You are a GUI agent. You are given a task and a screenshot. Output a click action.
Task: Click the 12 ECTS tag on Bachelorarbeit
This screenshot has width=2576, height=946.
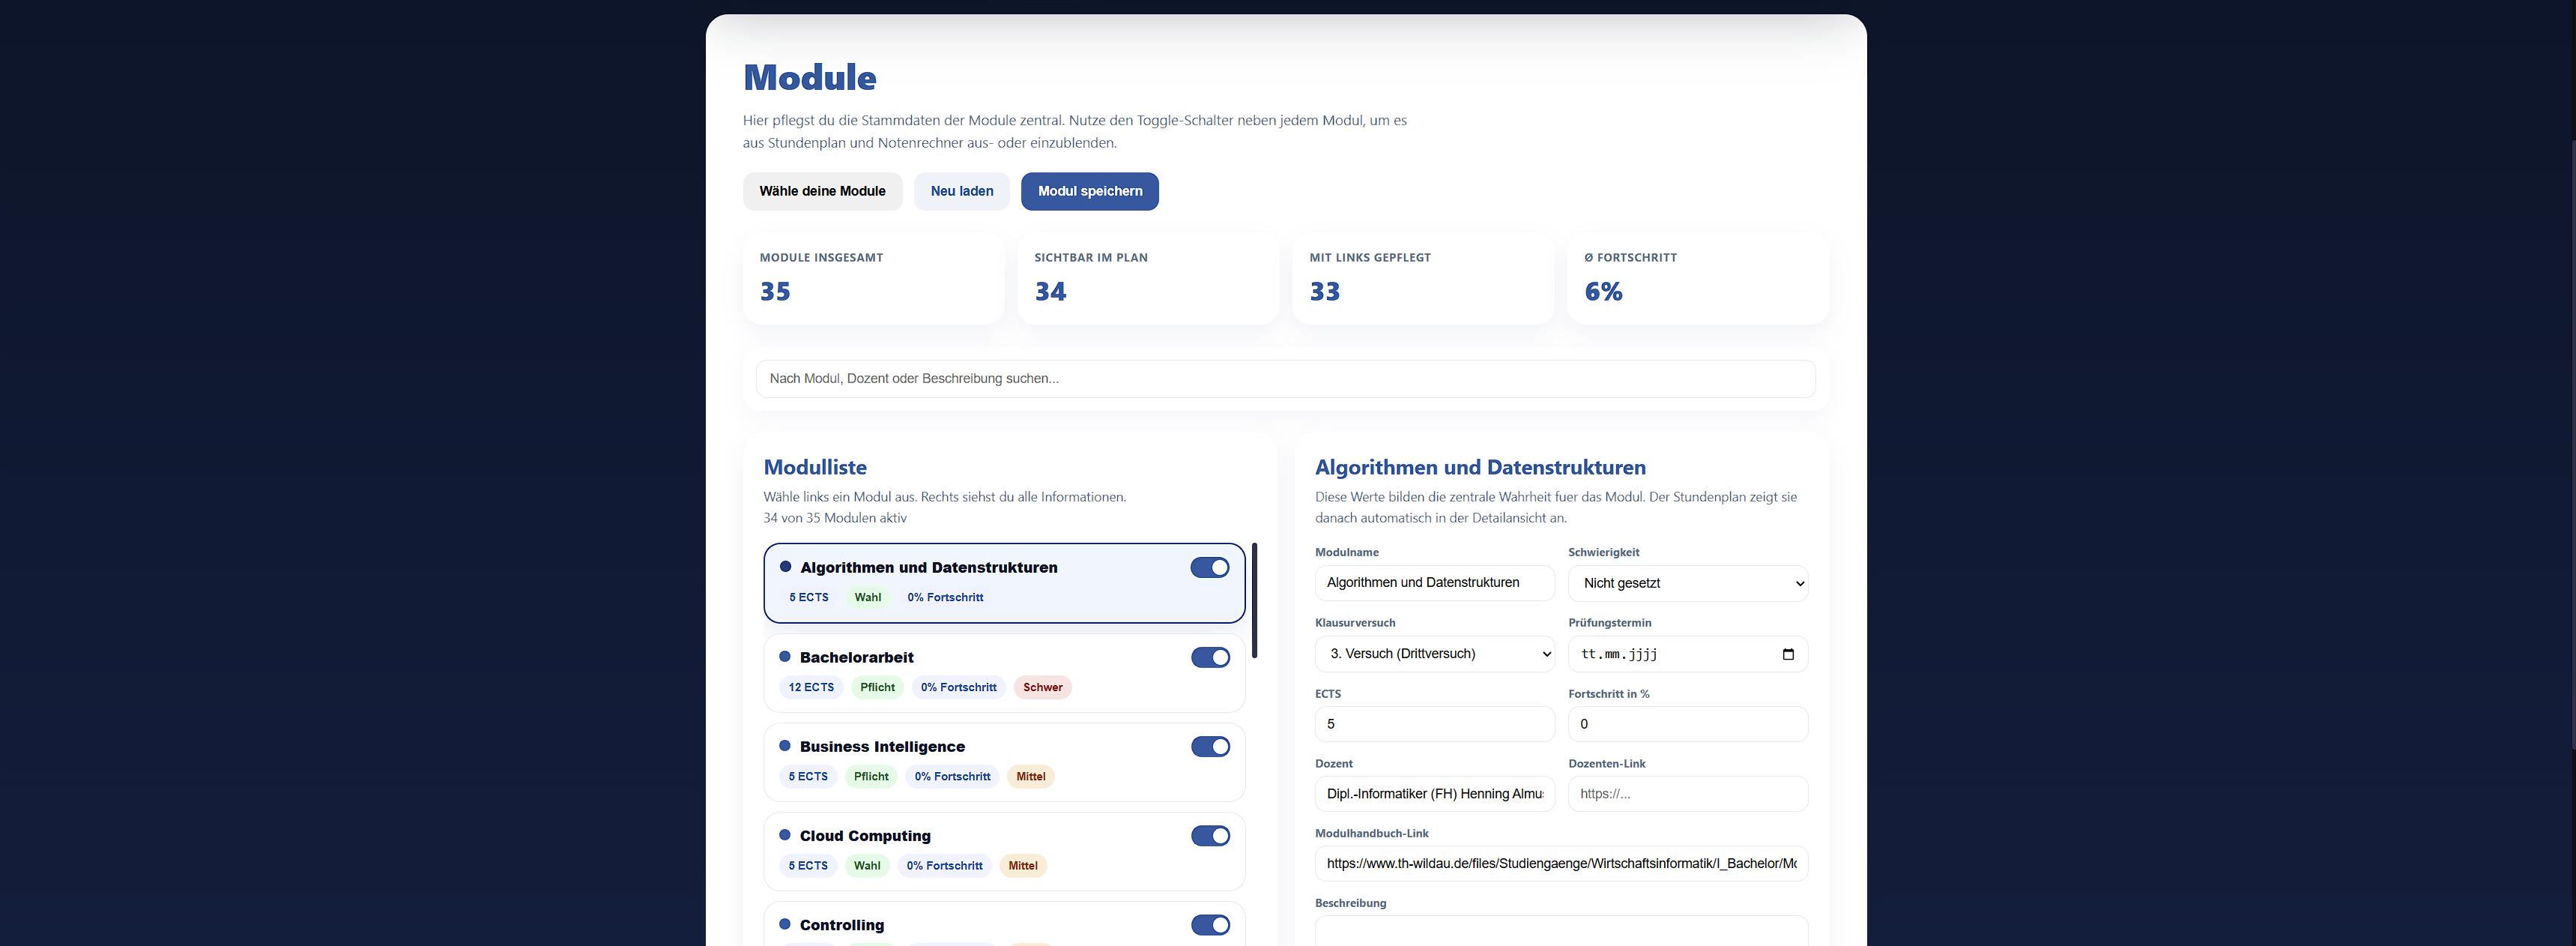(x=811, y=687)
